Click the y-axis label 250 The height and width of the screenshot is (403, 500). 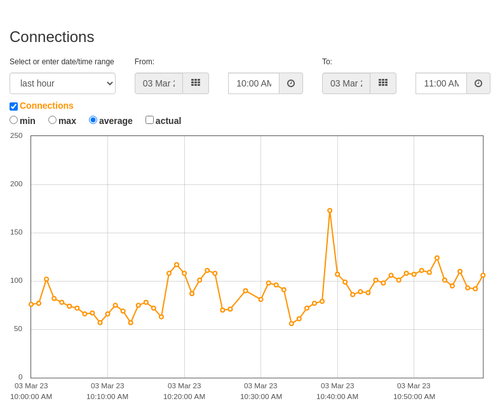16,136
